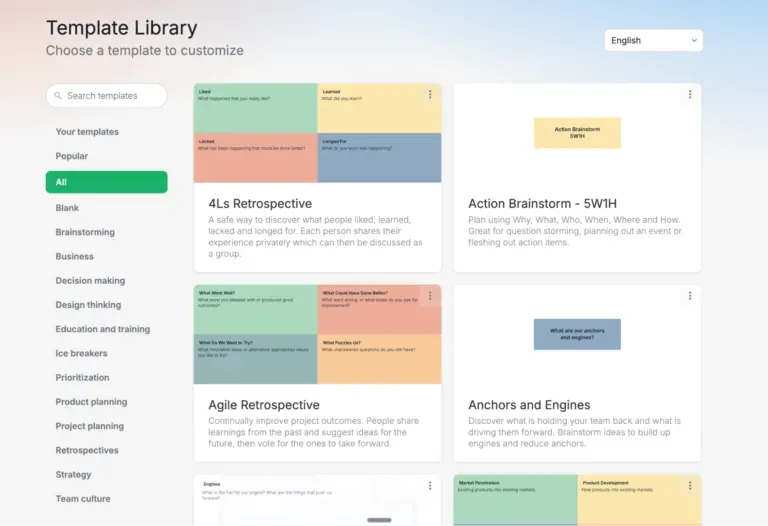768x526 pixels.
Task: Select the Team culture category
Action: point(83,499)
